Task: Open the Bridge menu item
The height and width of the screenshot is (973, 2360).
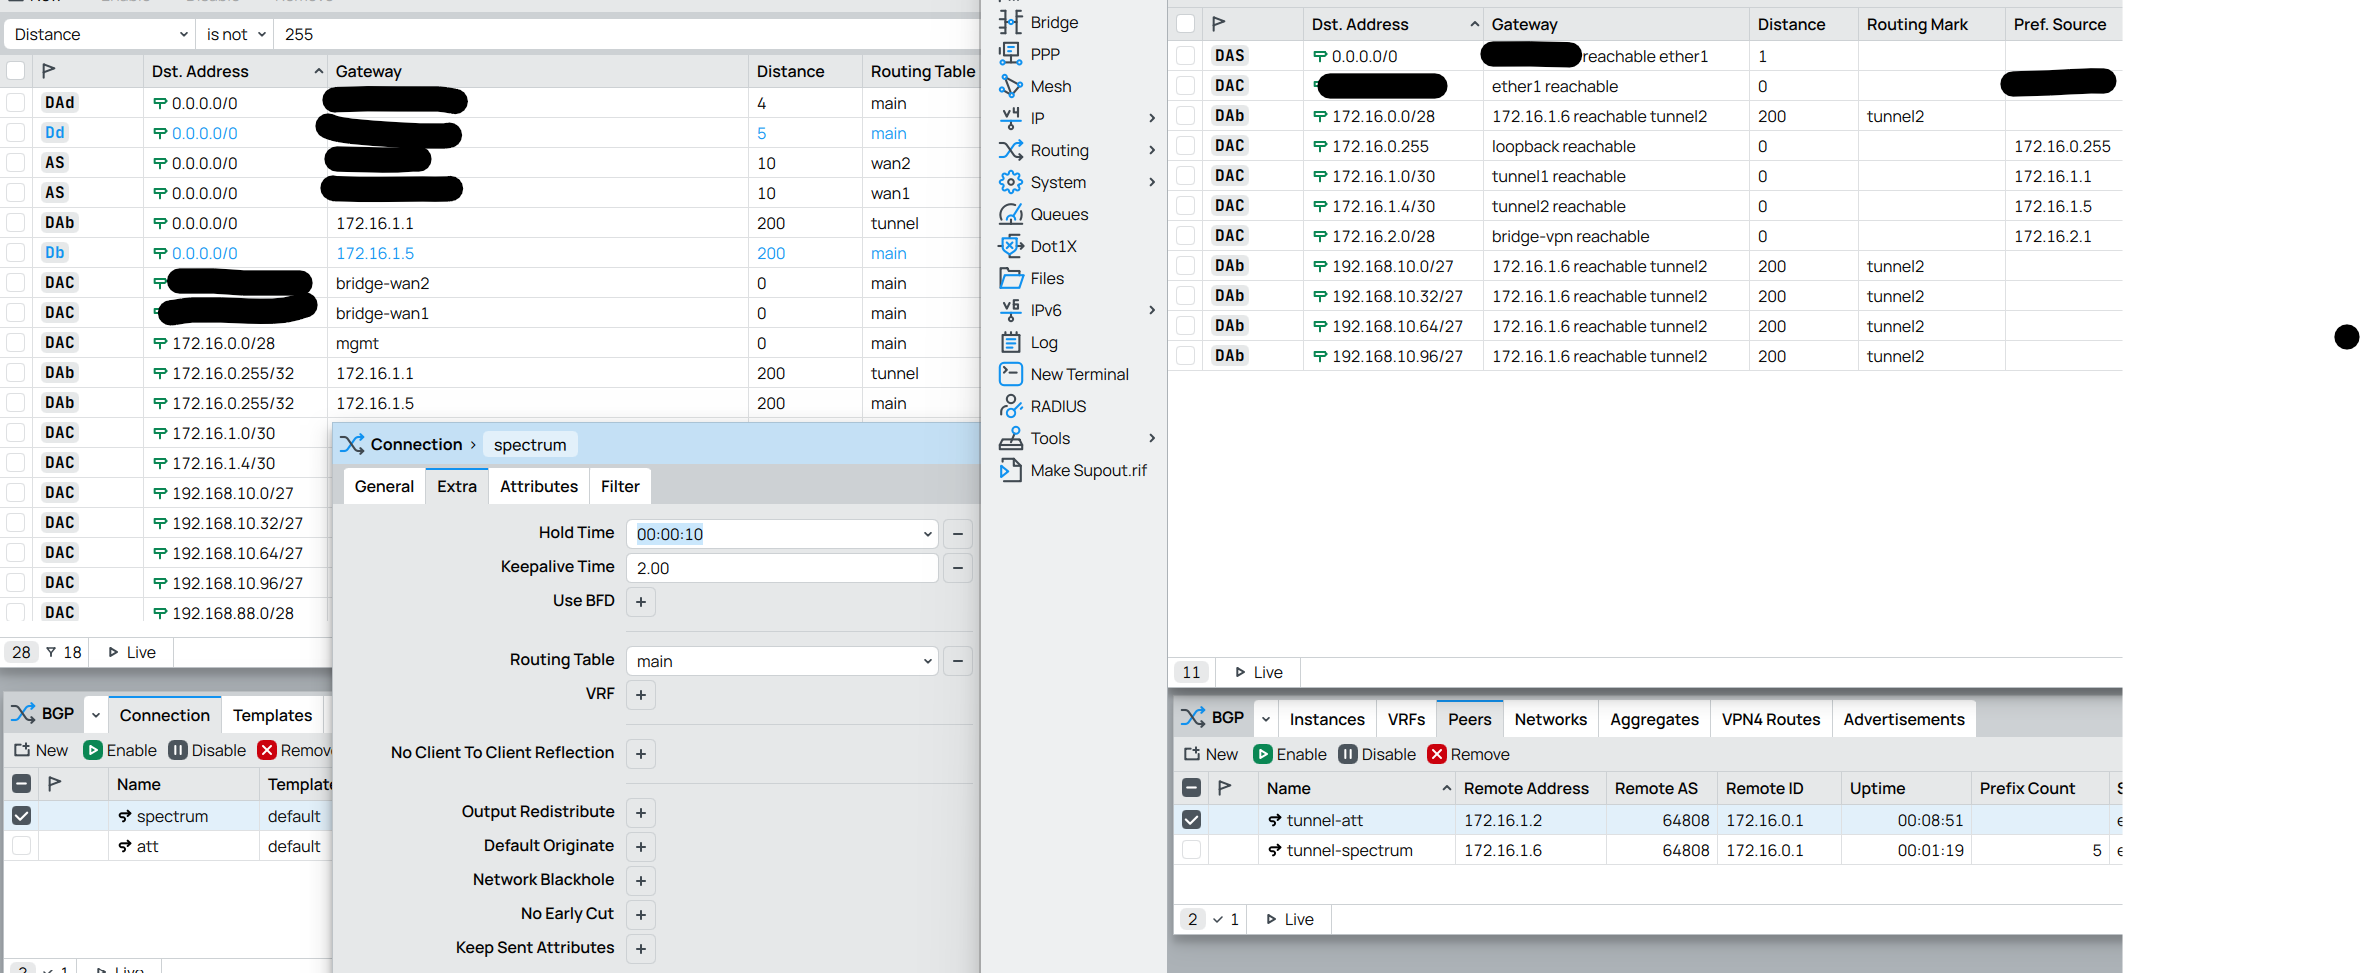Action: (x=1054, y=22)
